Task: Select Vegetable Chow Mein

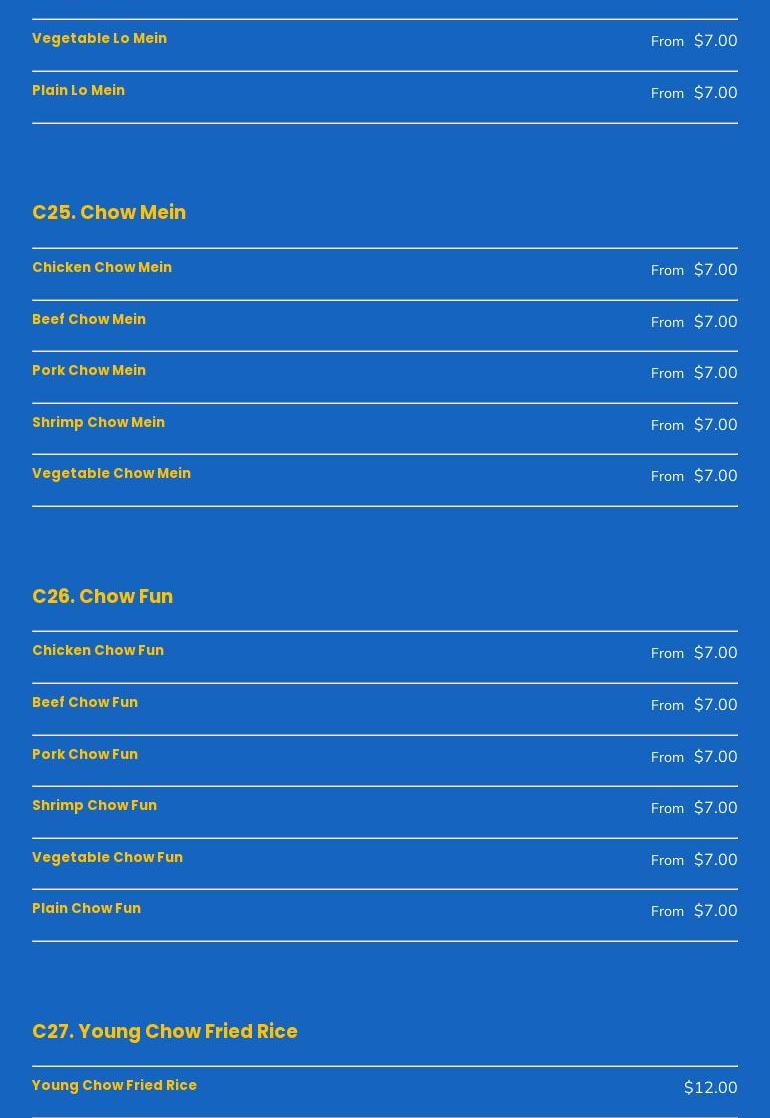Action: point(112,474)
